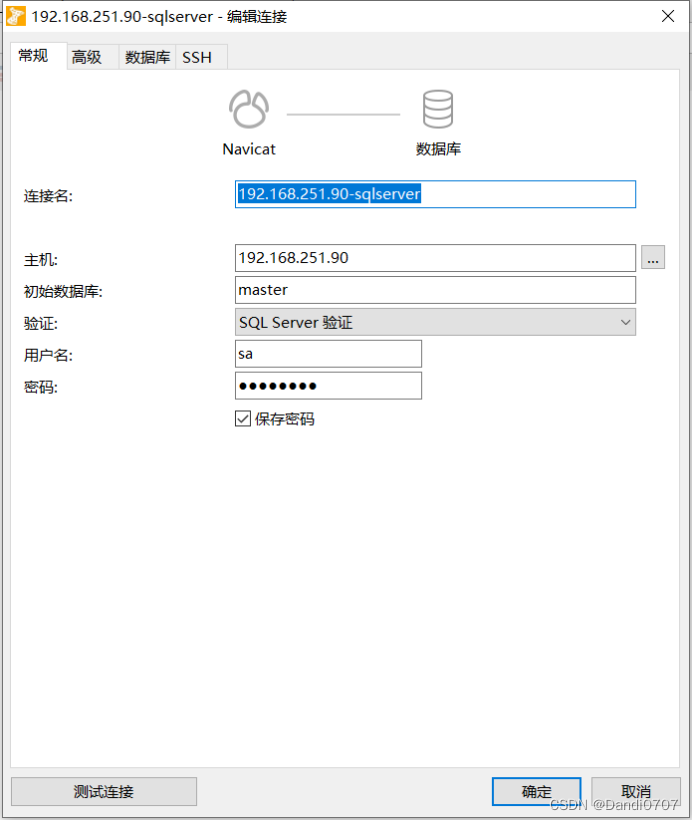Click the 主机 input field
Image resolution: width=693 pixels, height=820 pixels.
click(x=435, y=258)
